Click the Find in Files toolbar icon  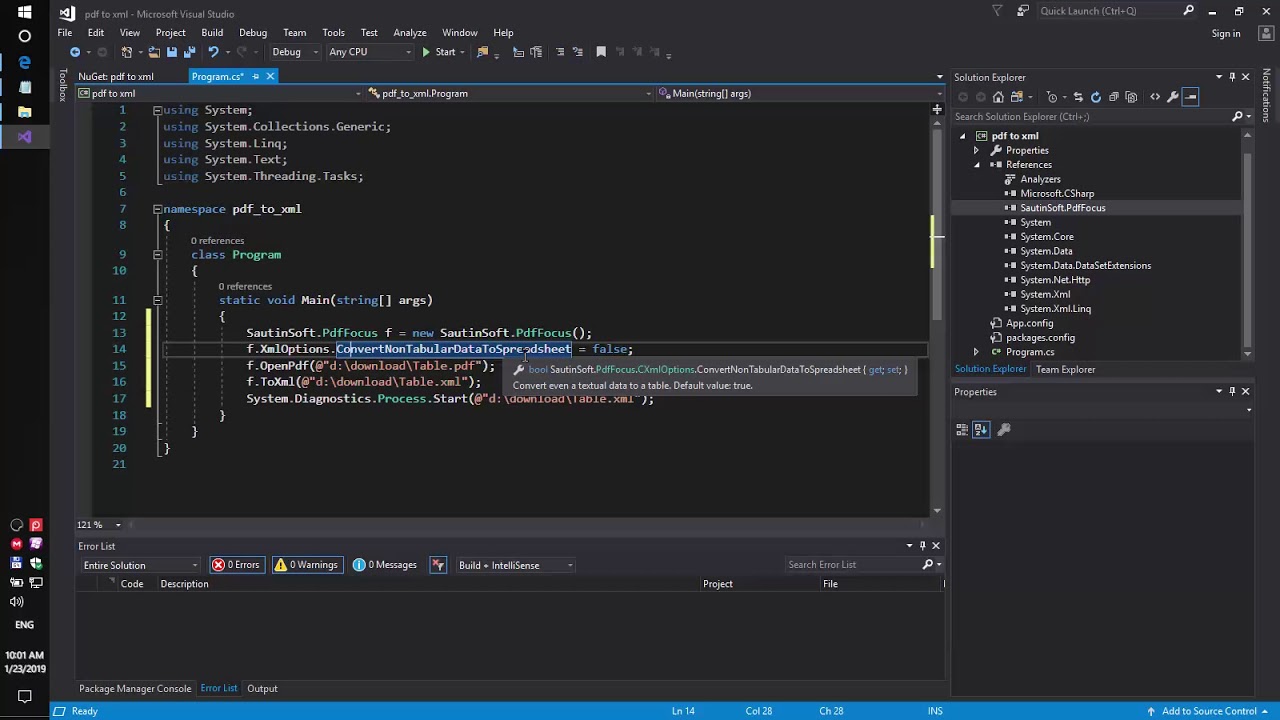tap(482, 52)
